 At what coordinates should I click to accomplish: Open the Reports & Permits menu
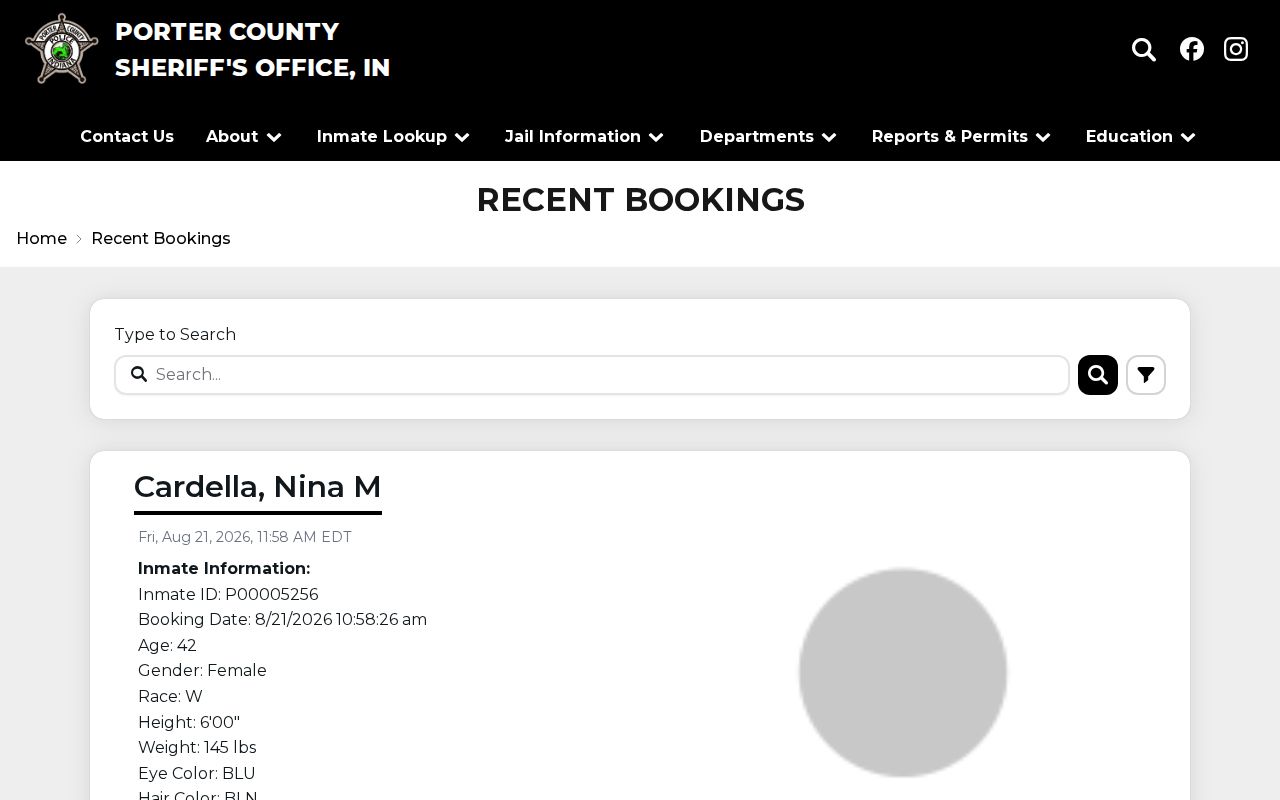[950, 136]
